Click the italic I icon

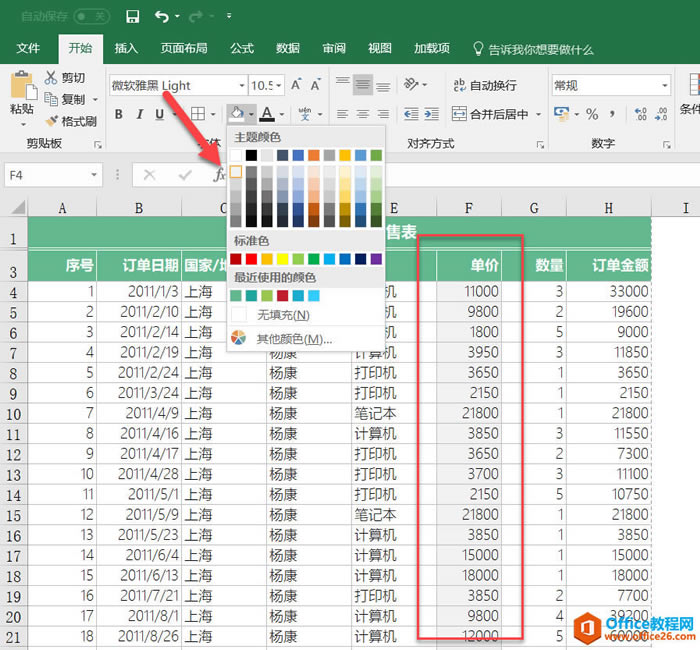(138, 114)
